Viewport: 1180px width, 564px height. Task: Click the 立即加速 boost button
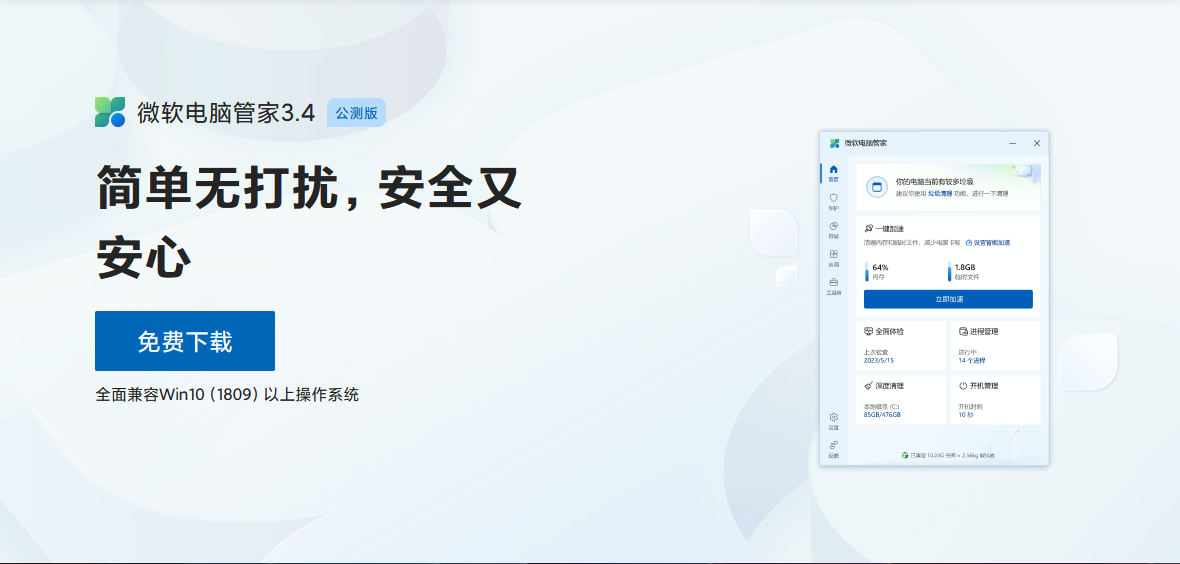[948, 299]
